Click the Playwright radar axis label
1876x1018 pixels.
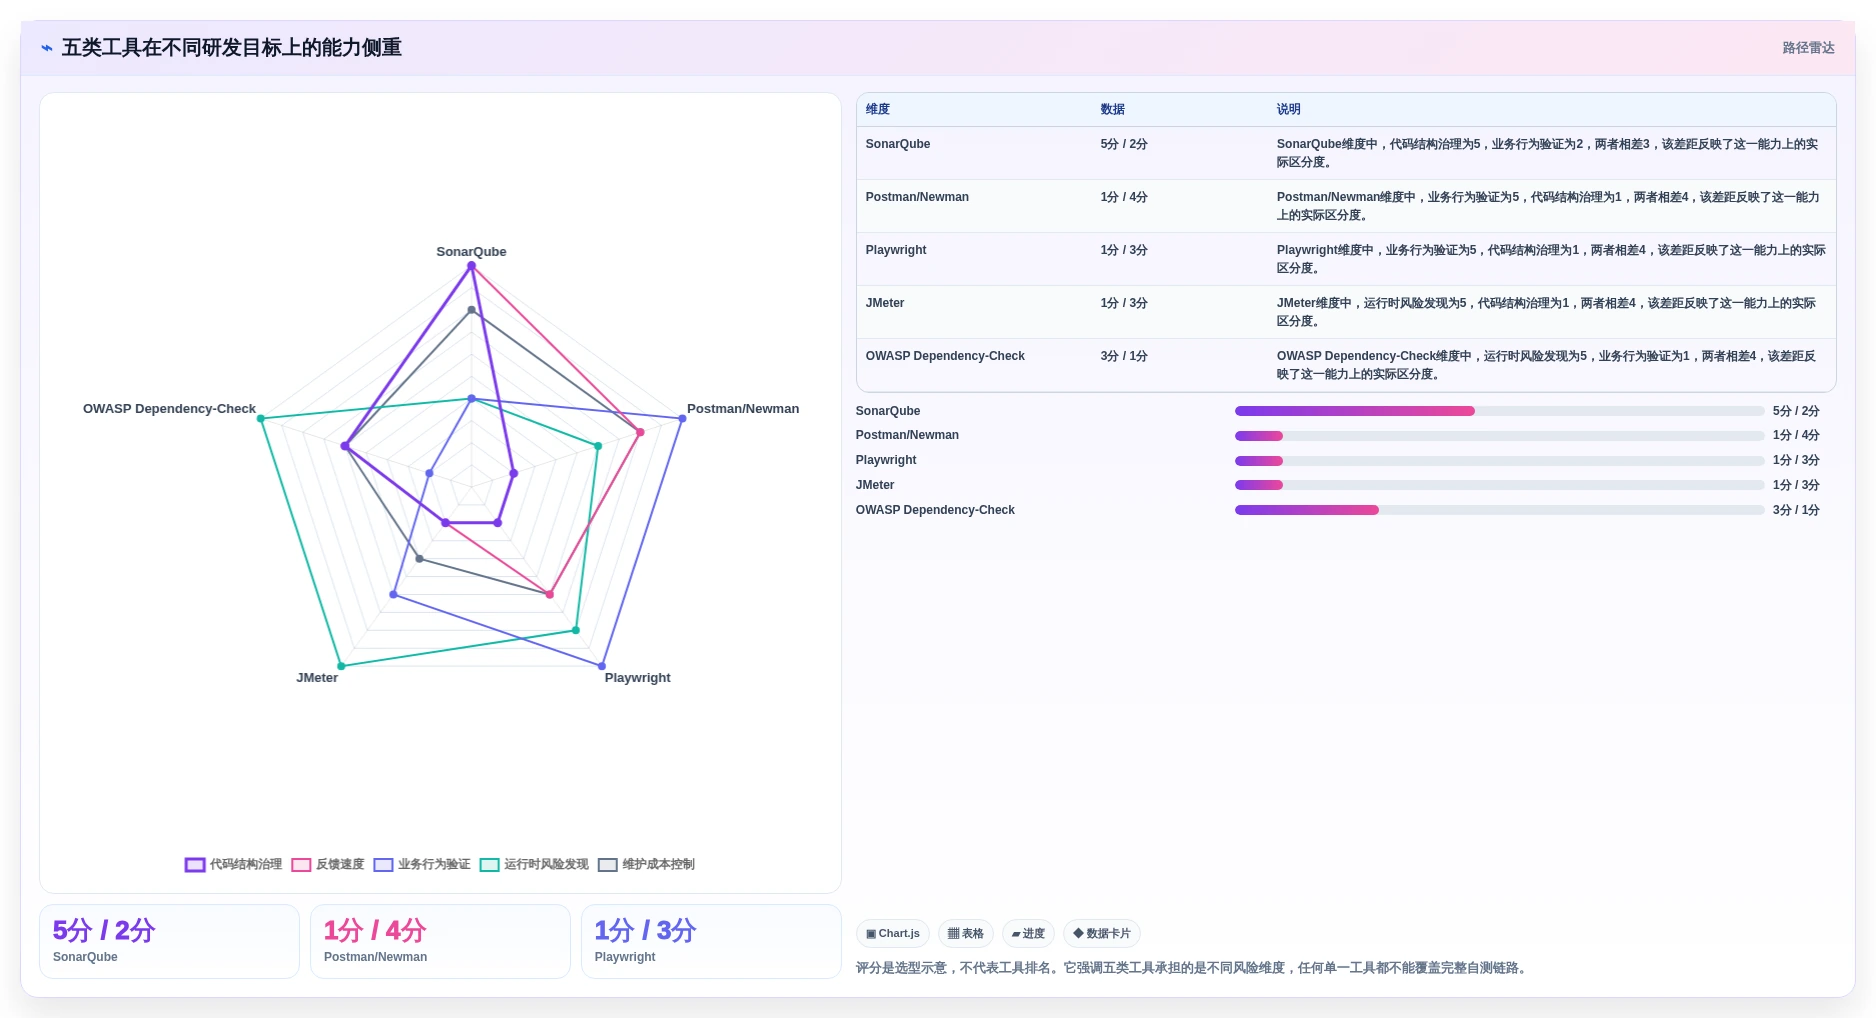(x=637, y=678)
